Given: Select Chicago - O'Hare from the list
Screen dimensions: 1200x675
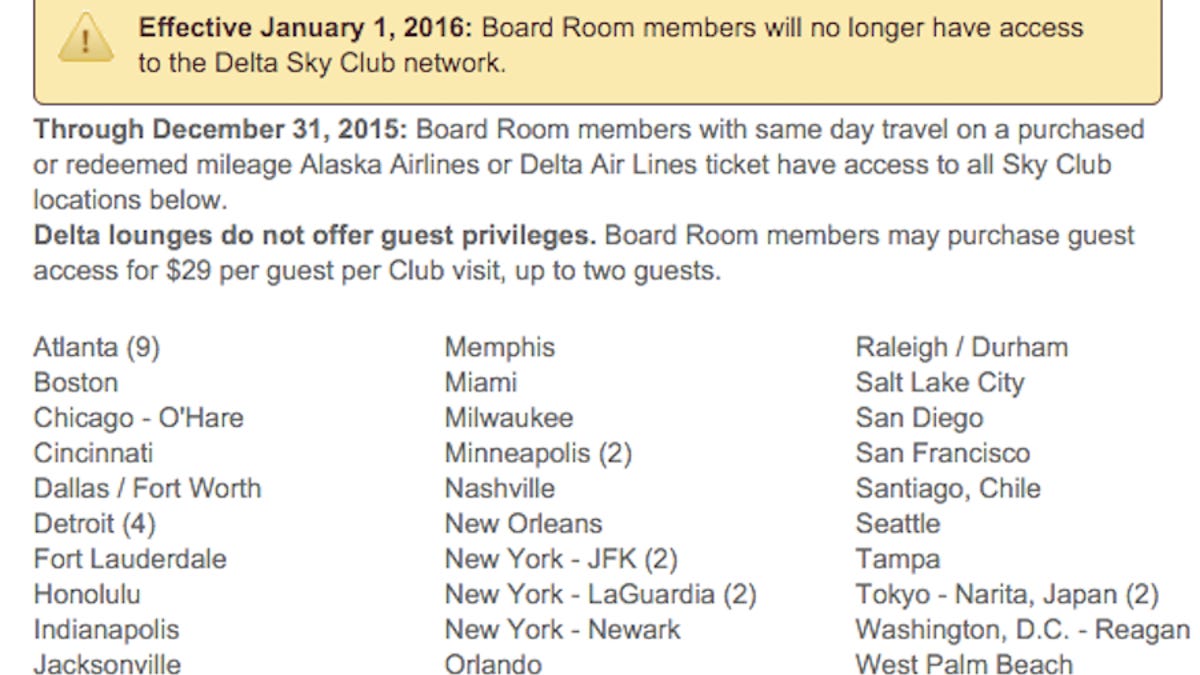Looking at the screenshot, I should coord(138,418).
